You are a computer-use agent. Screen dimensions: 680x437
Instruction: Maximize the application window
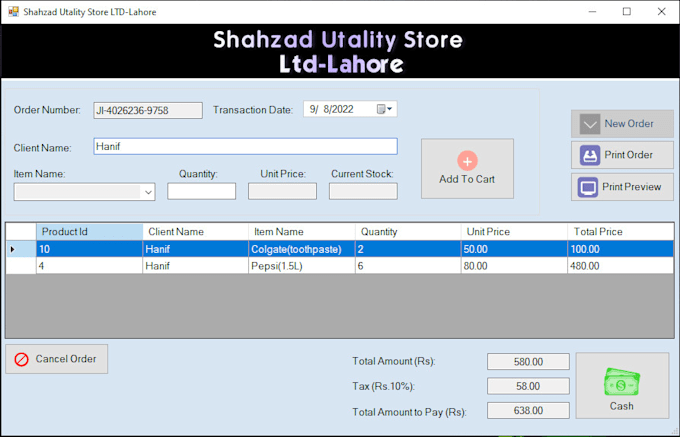coord(627,12)
